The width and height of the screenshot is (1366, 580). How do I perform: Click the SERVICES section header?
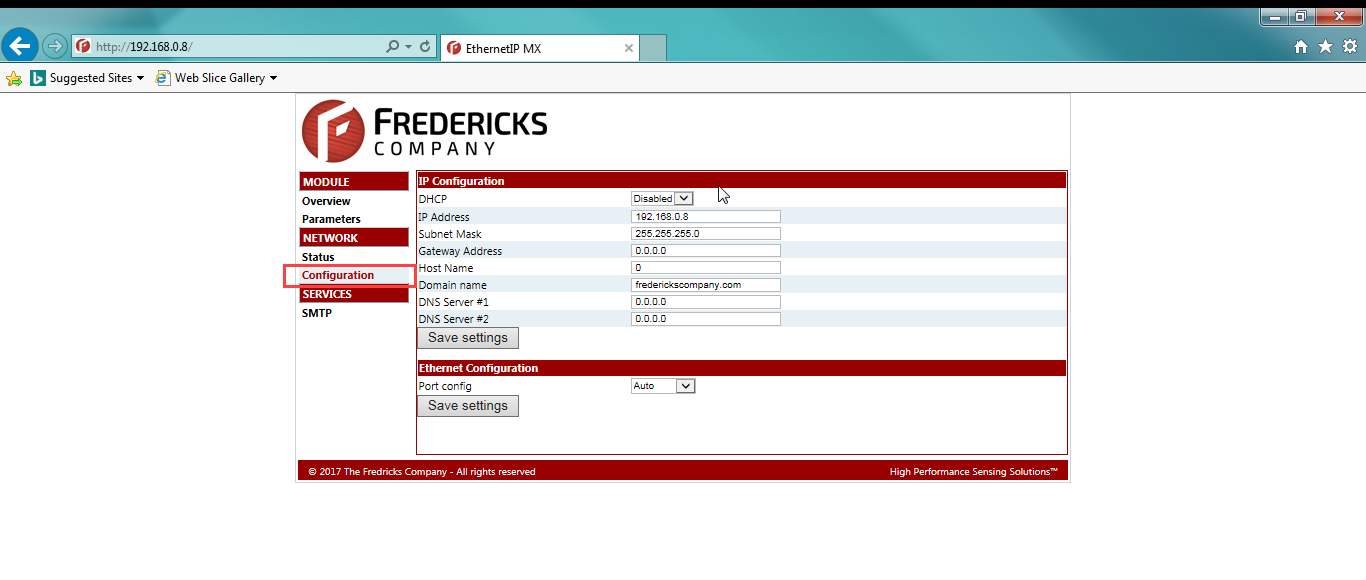coord(354,294)
